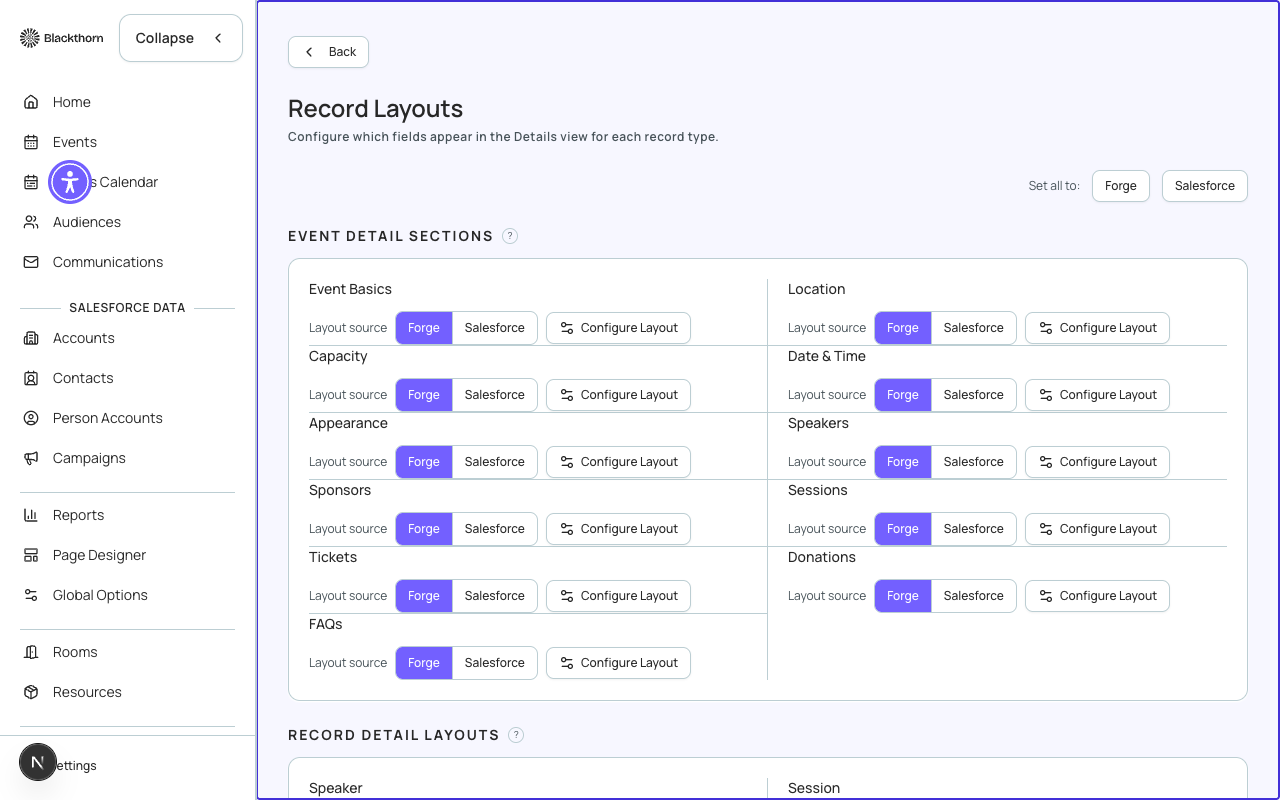Open Resources in the sidebar
The width and height of the screenshot is (1280, 800).
point(127,692)
